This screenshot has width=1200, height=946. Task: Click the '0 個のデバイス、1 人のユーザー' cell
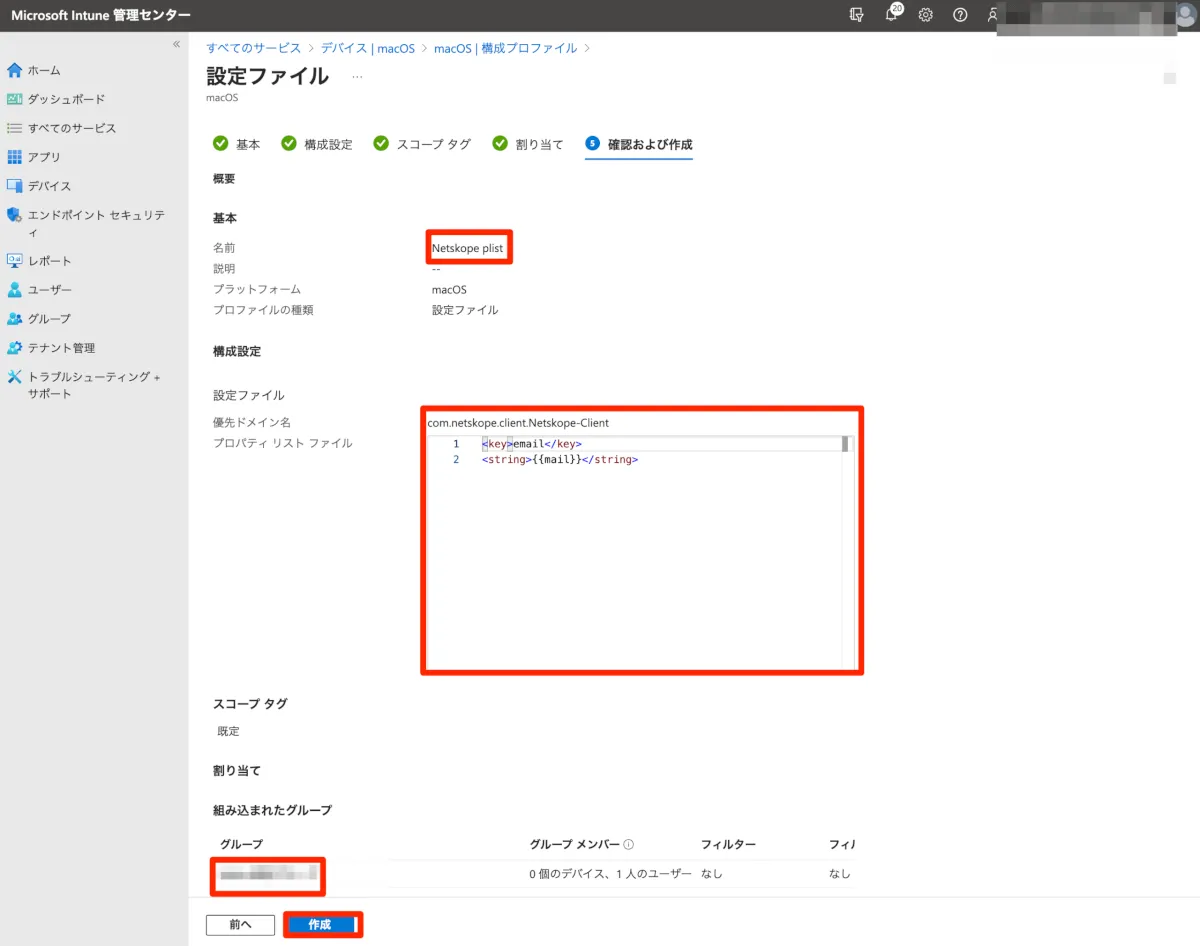coord(610,874)
